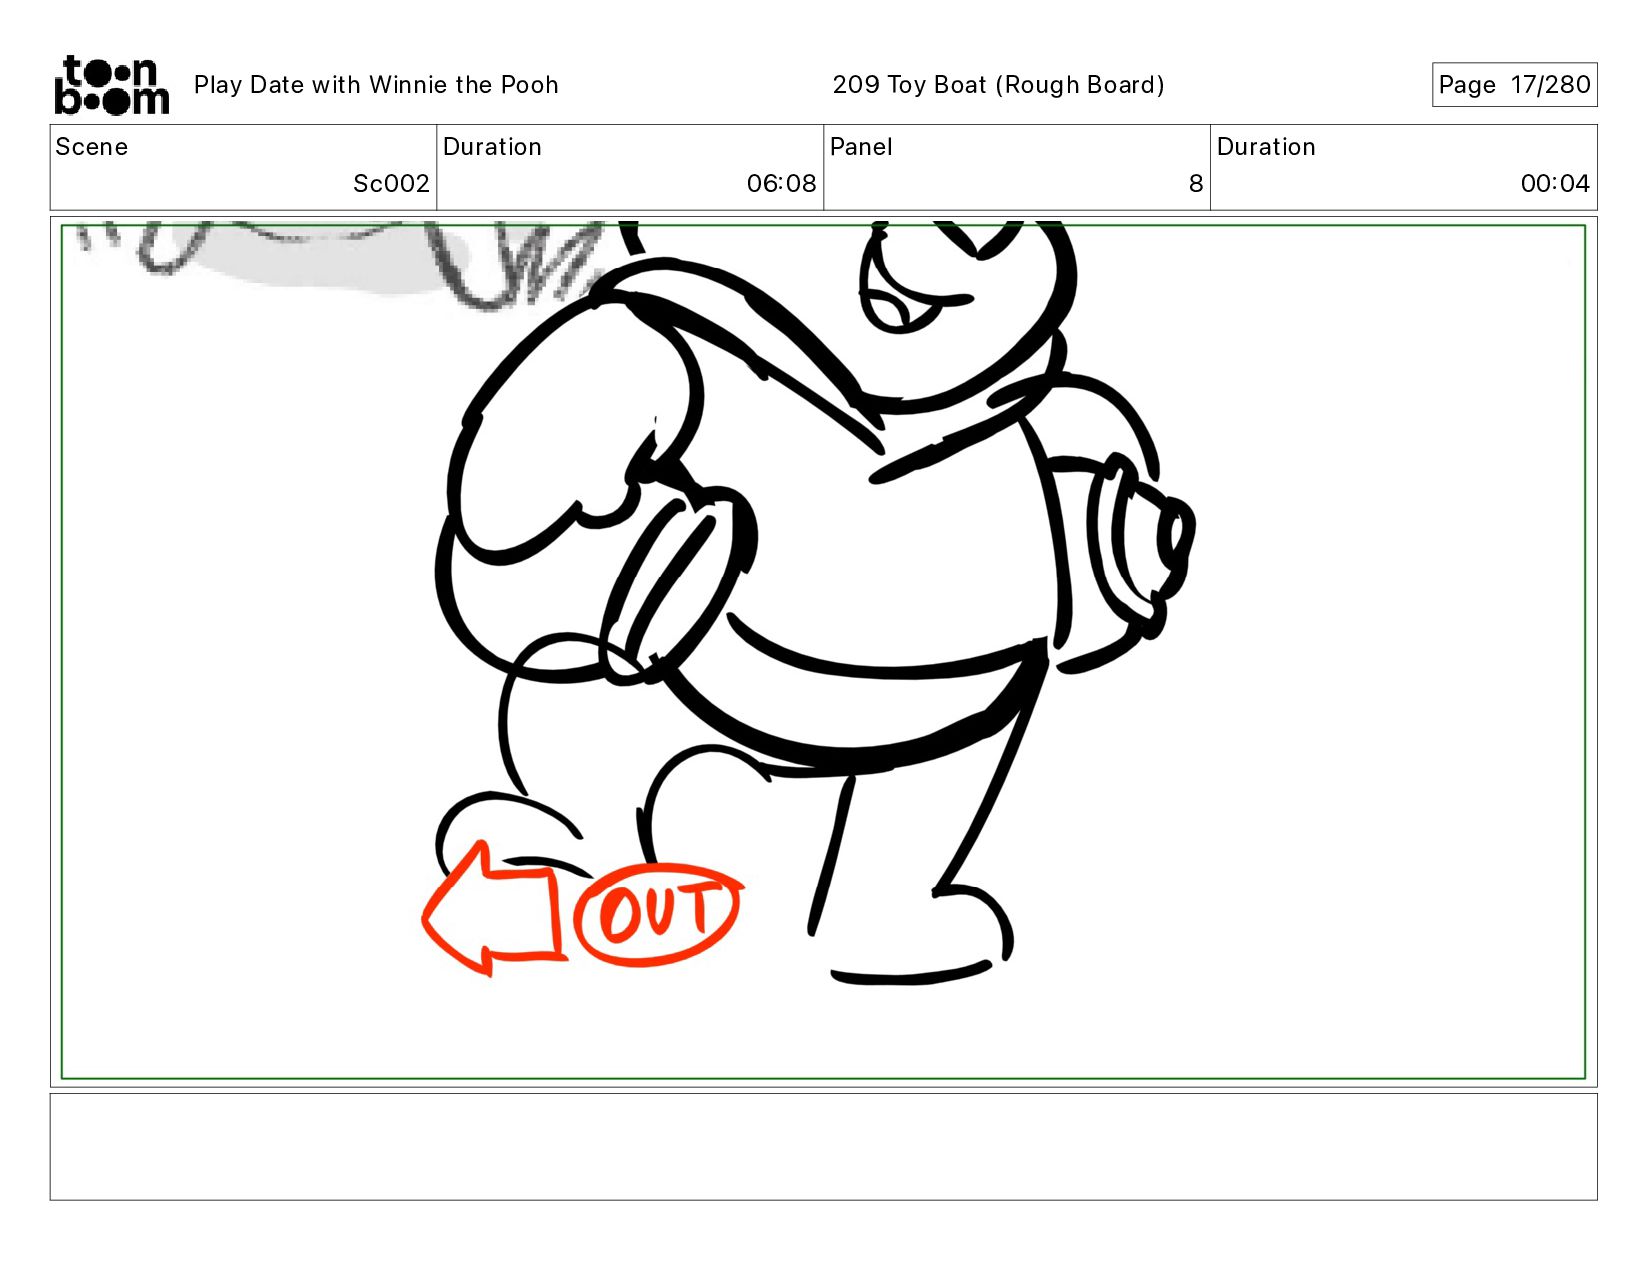Click the red left-pointing arrow
The image size is (1650, 1275).
click(492, 910)
